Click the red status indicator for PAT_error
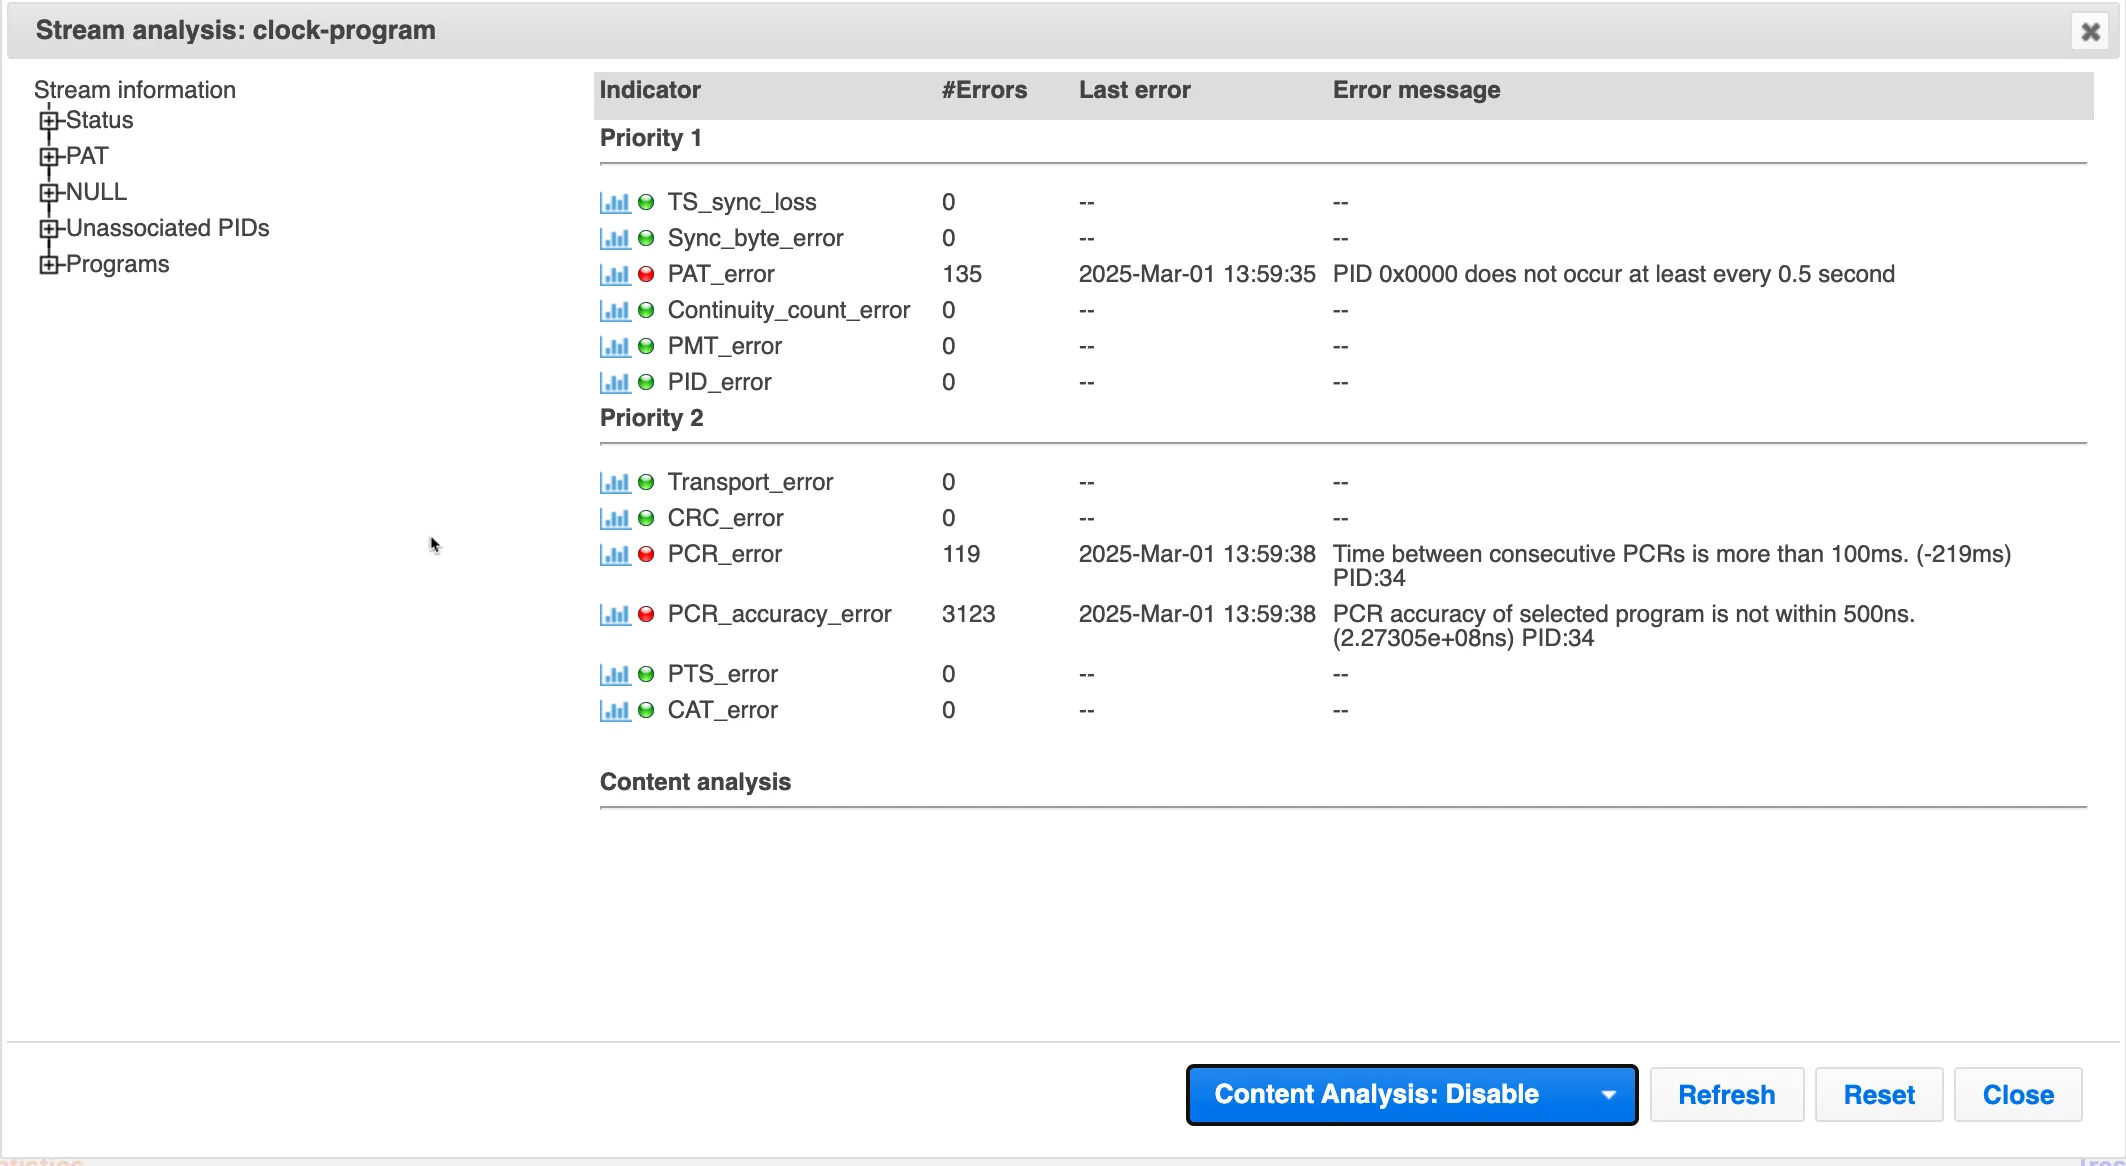 (x=646, y=274)
